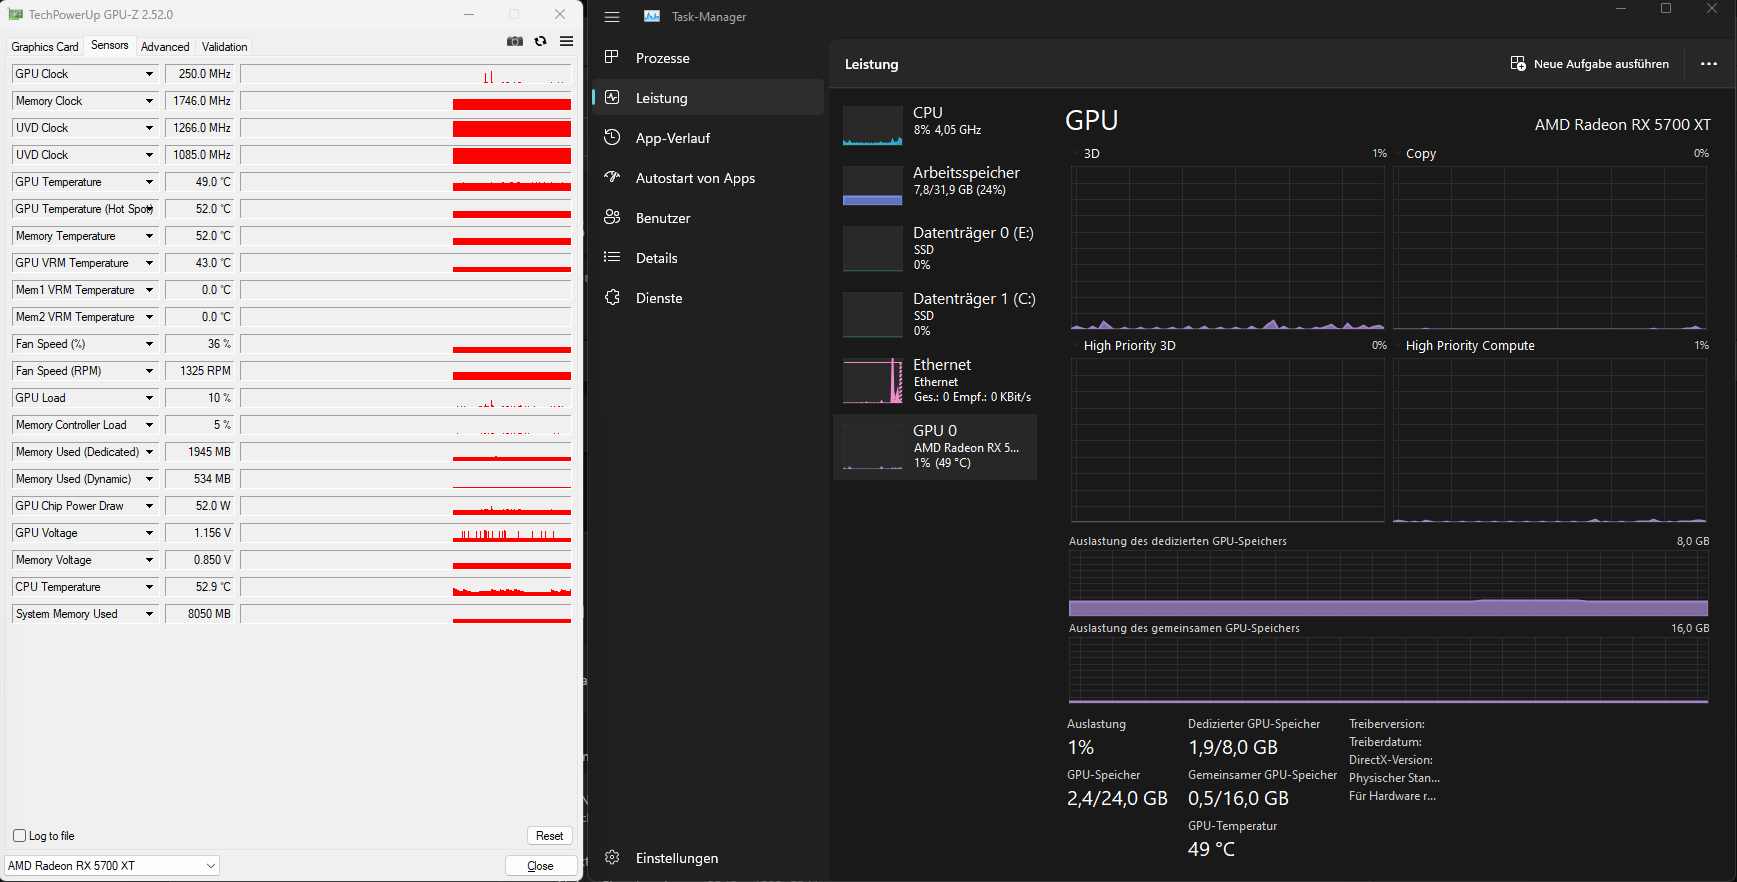Image resolution: width=1737 pixels, height=882 pixels.
Task: Expand the Memory Voltage sensor dropdown
Action: pyautogui.click(x=150, y=560)
